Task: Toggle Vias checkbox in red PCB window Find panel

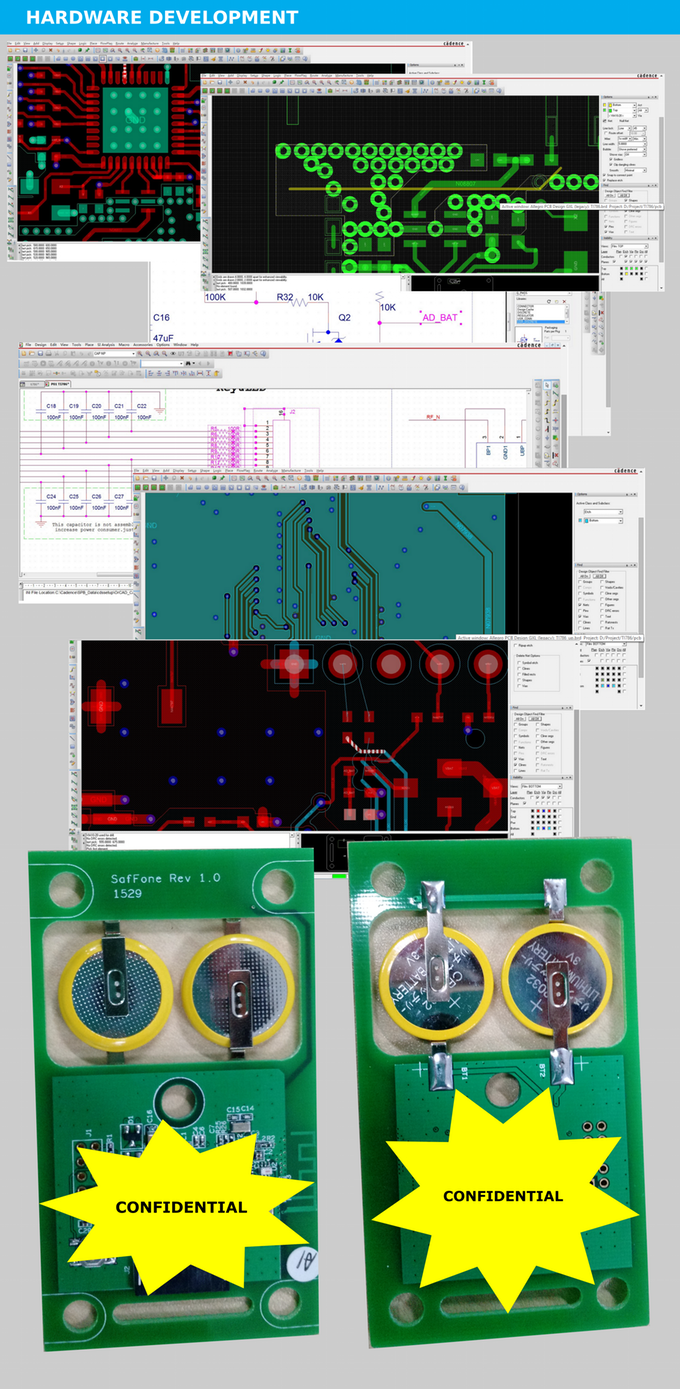Action: tap(515, 759)
